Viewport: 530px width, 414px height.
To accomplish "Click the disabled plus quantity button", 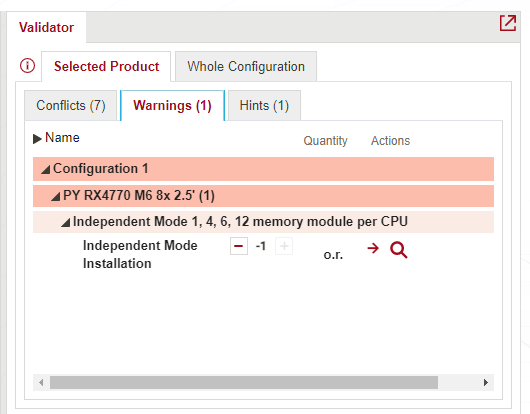I will click(284, 246).
